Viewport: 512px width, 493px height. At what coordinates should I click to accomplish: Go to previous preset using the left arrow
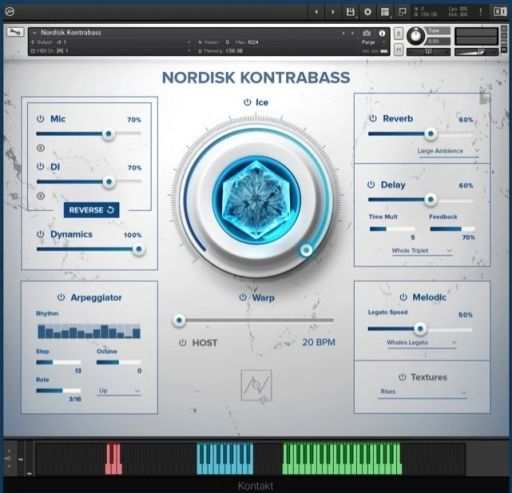coord(316,12)
